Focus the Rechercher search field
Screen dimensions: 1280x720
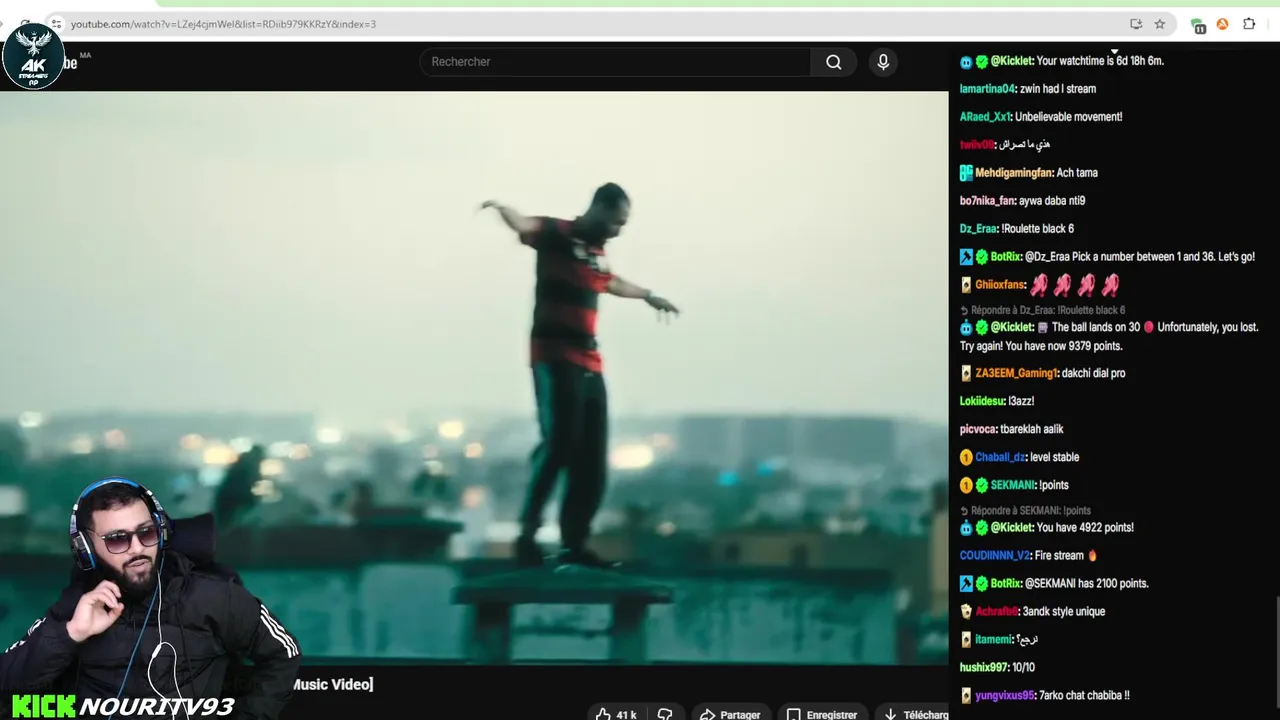(615, 62)
